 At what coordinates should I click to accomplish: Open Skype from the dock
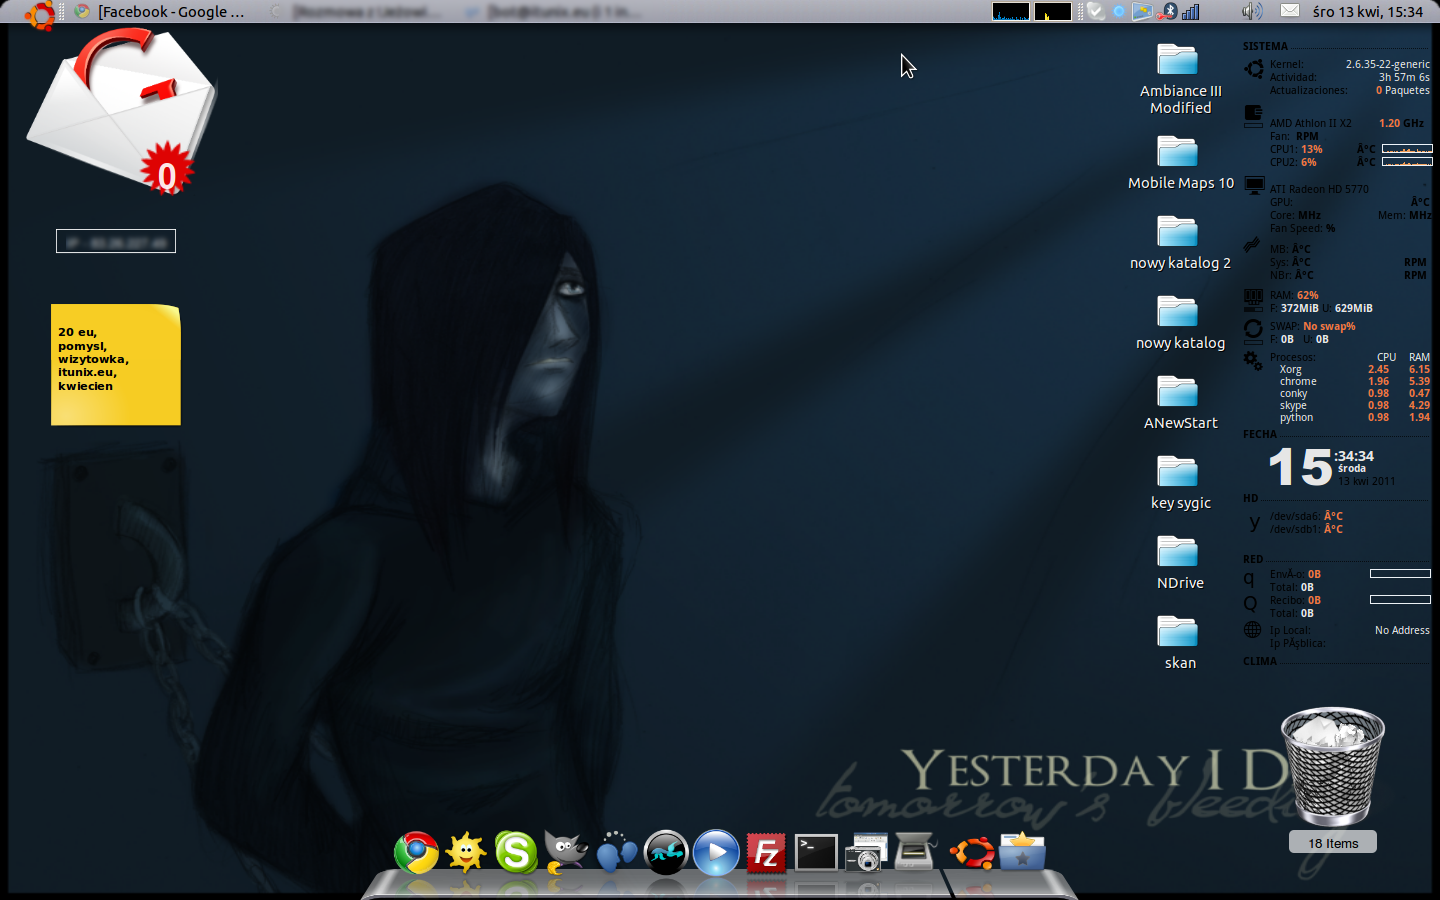(516, 853)
